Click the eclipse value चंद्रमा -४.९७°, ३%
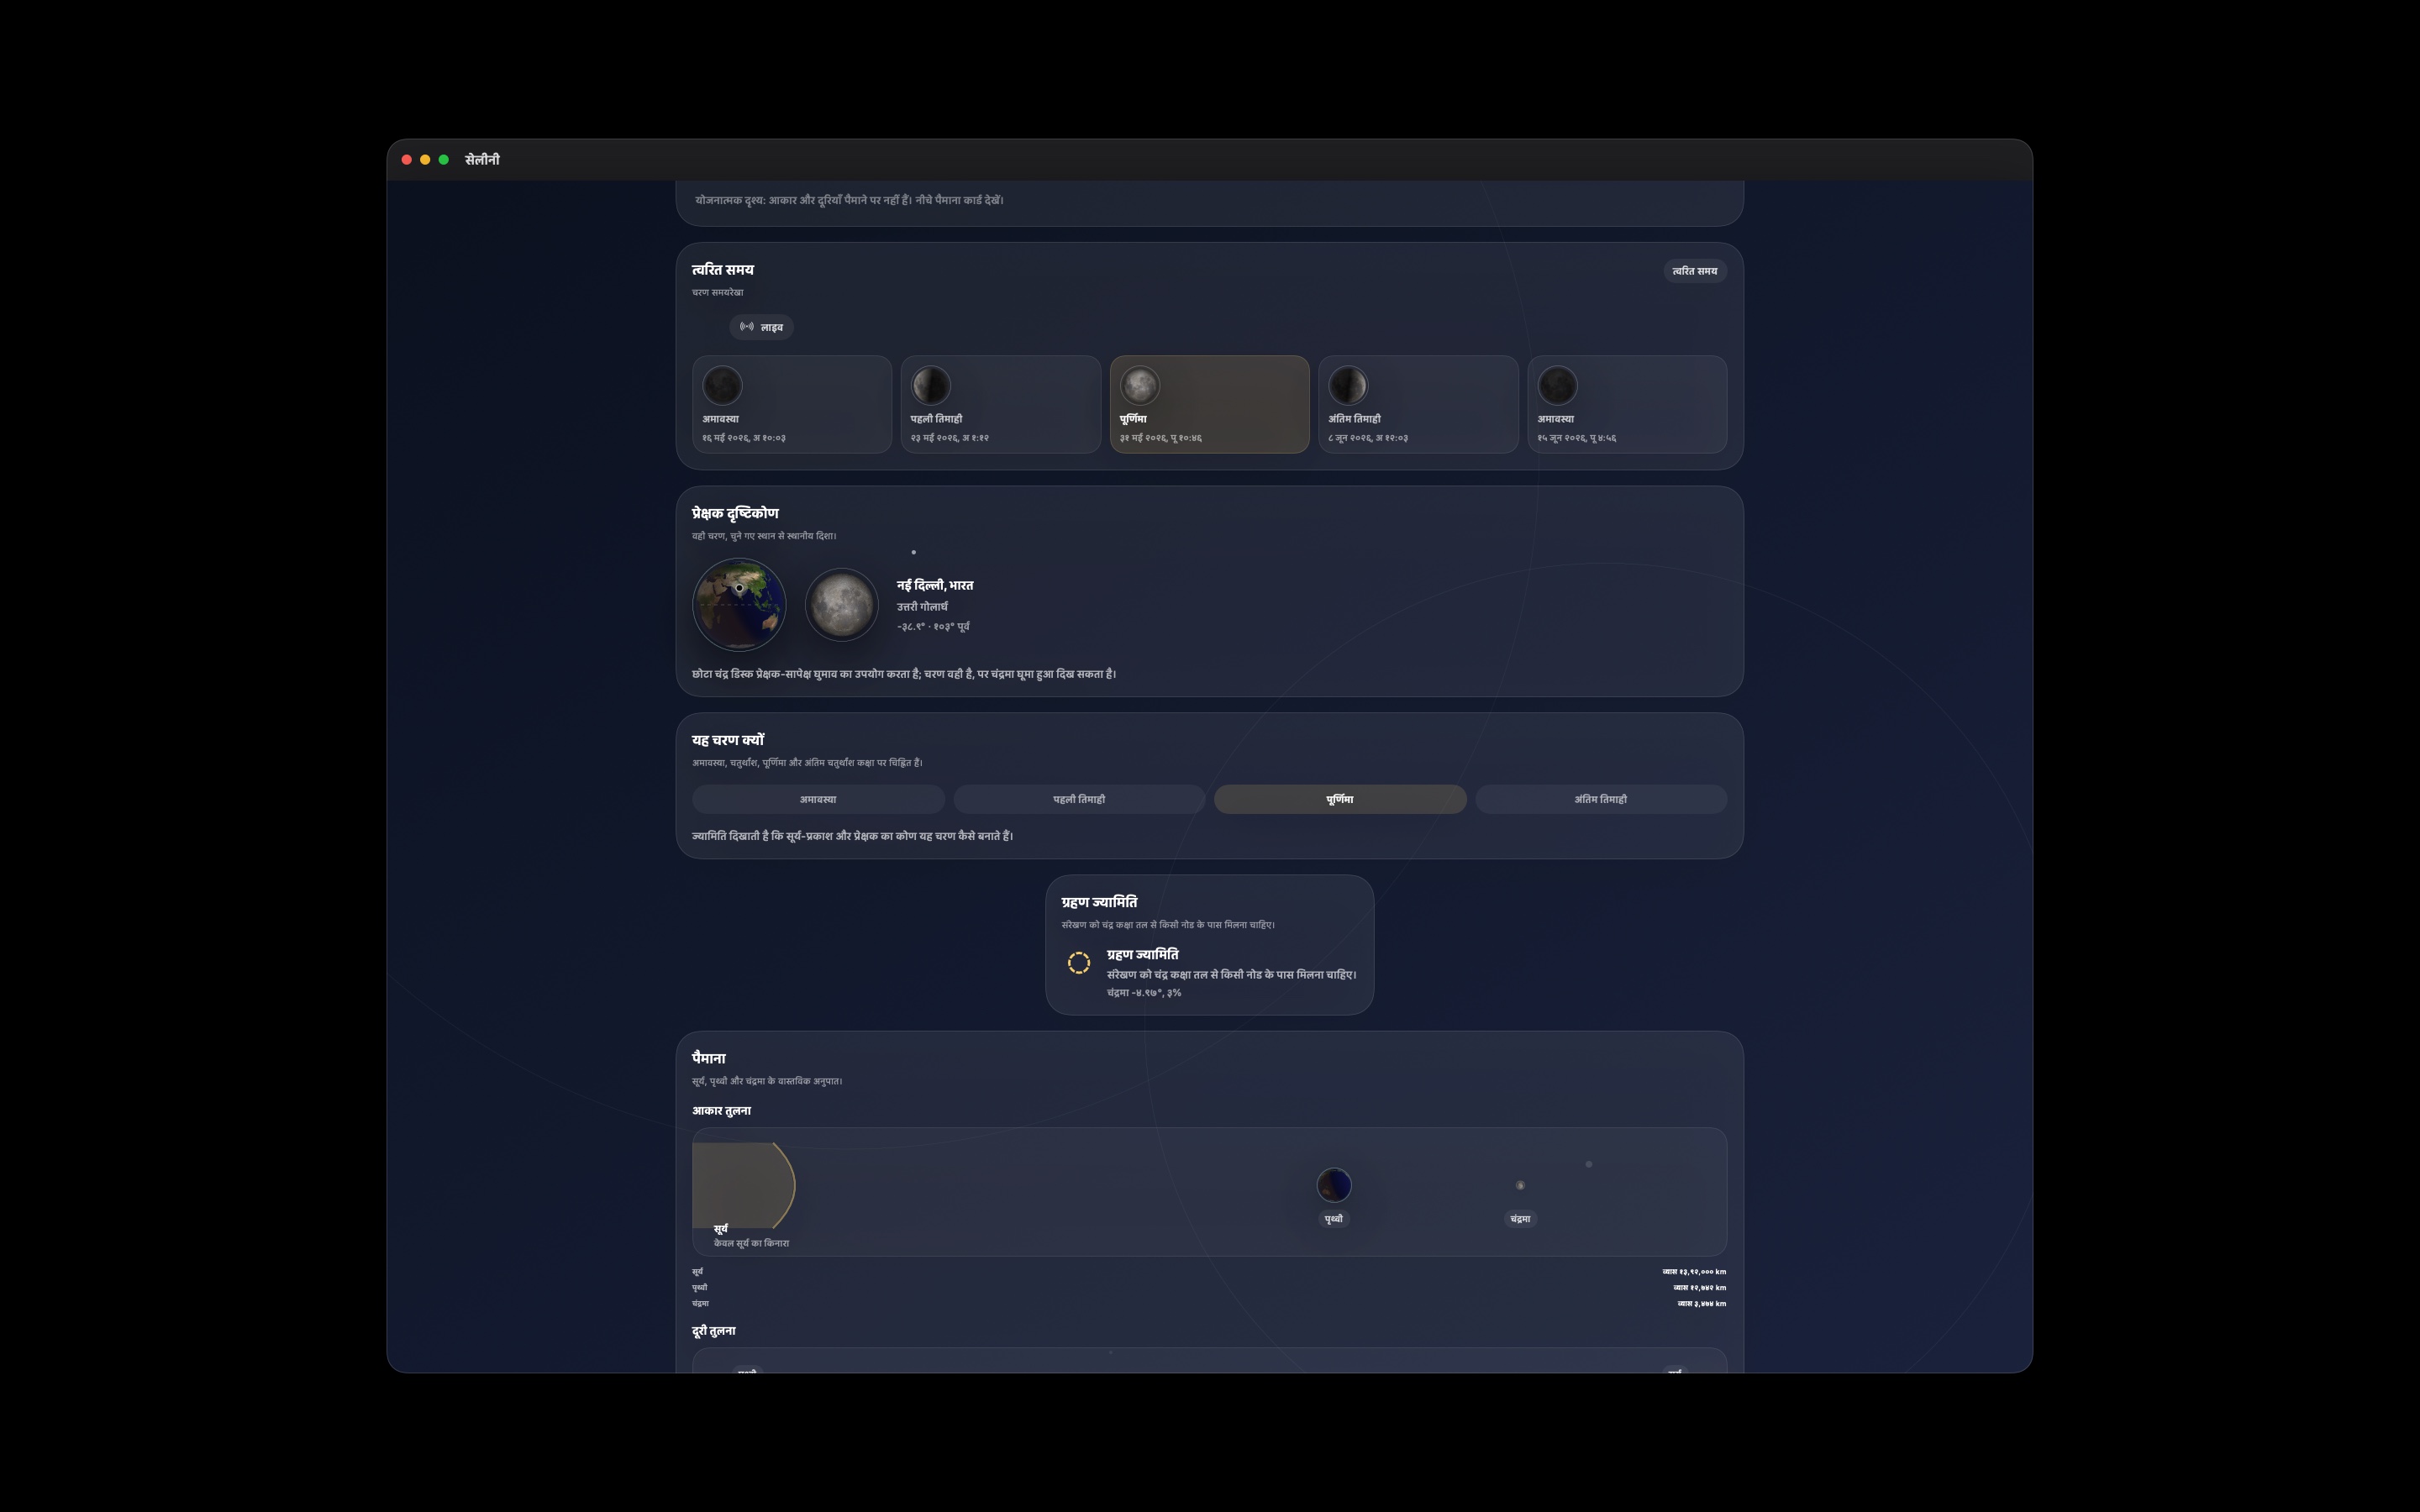 [x=1144, y=993]
